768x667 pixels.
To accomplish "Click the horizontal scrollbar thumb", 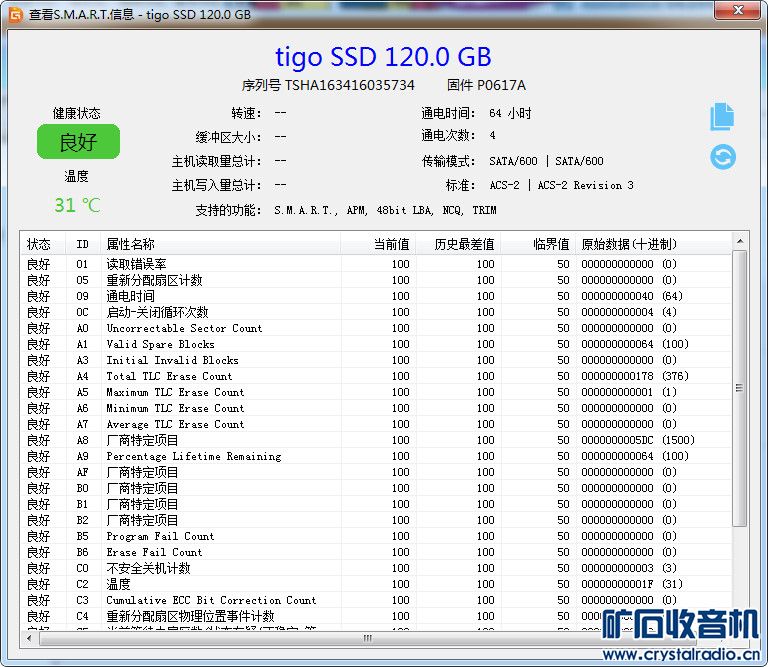I will (367, 638).
